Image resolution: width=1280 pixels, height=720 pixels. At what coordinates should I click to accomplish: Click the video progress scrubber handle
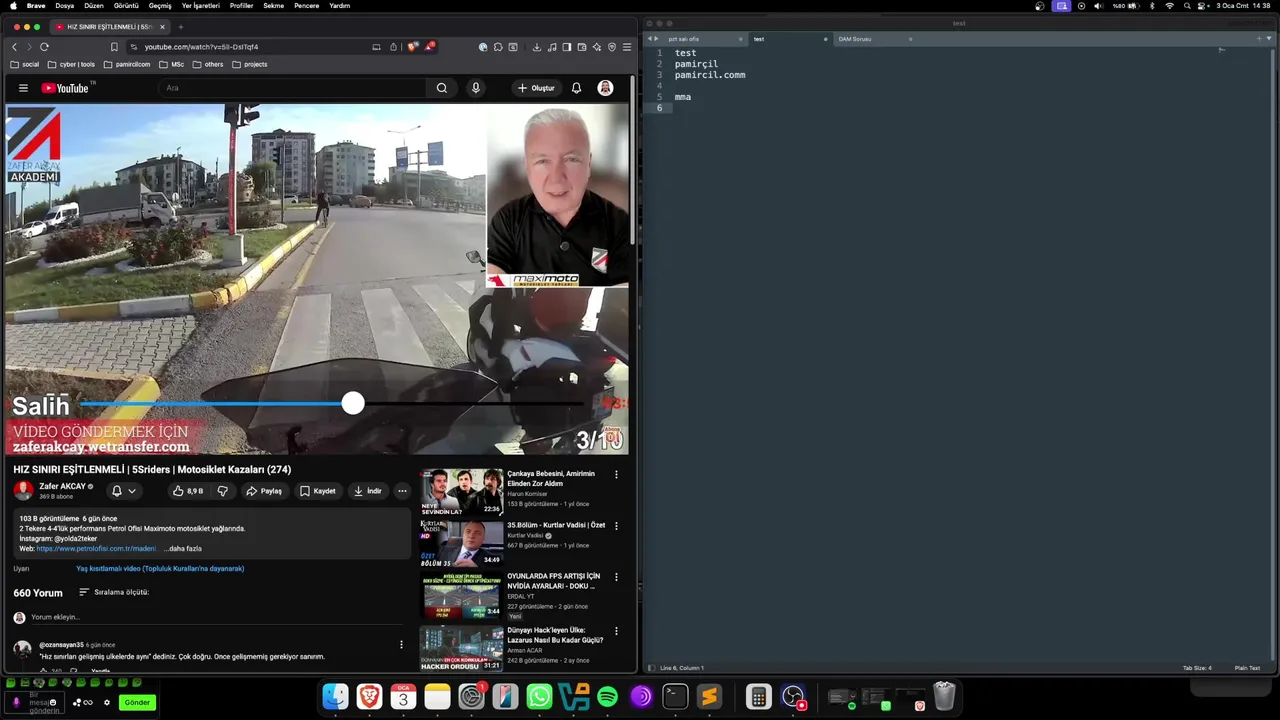click(353, 403)
